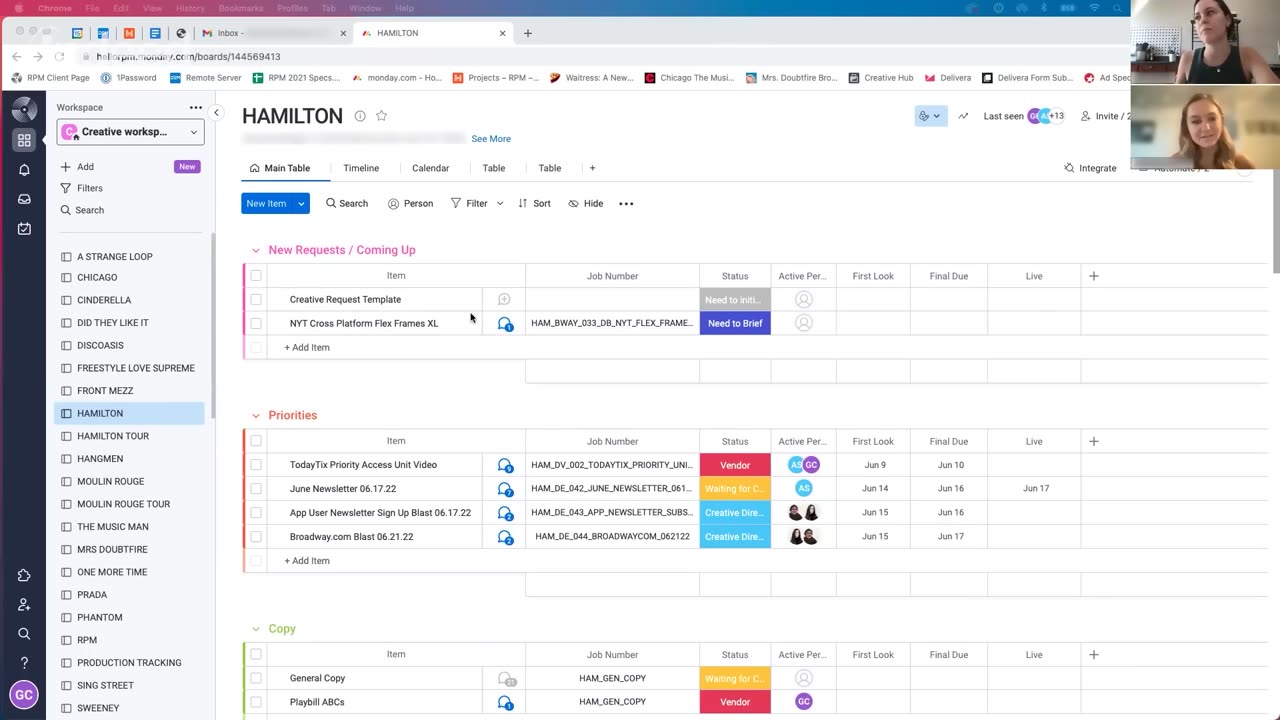
Task: Open the apps puzzle icon in left rail
Action: point(24,575)
